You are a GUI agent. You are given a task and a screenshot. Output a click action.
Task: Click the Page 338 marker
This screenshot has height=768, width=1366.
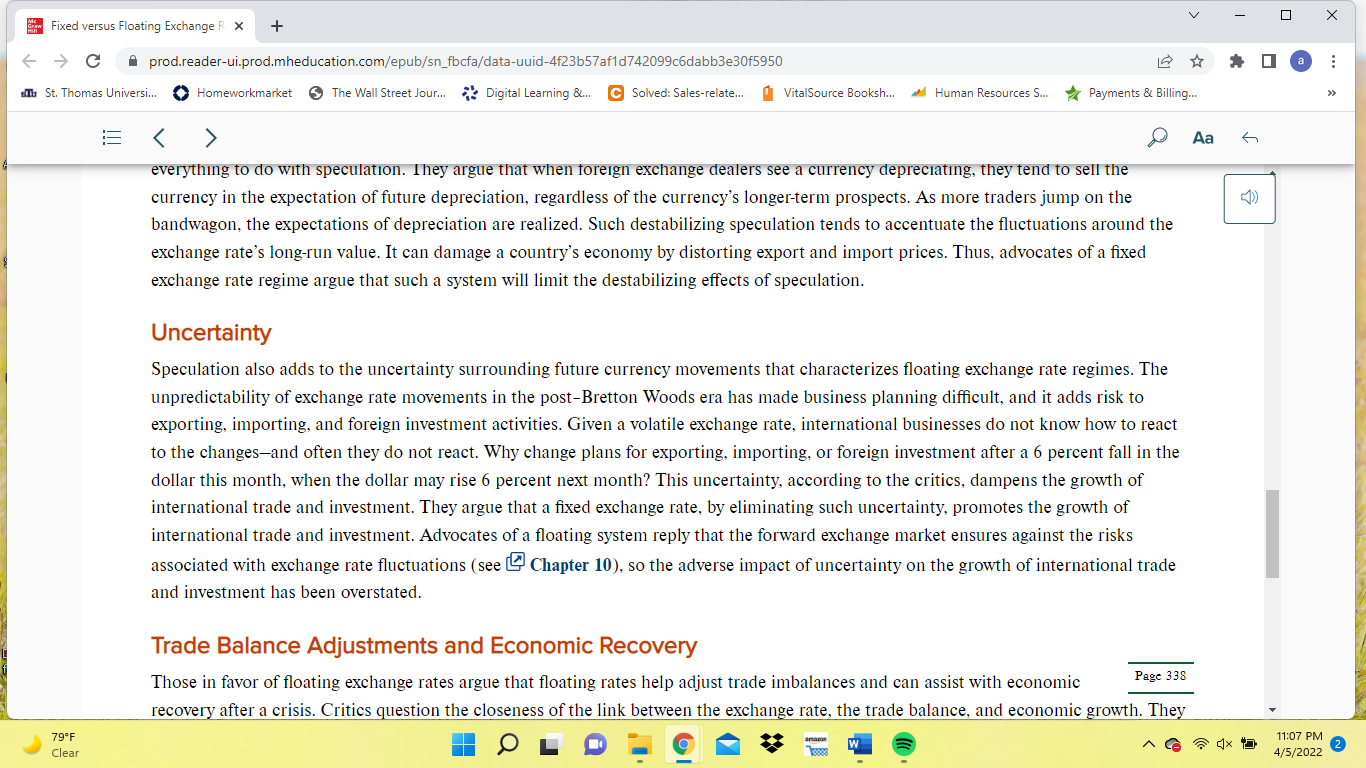coord(1161,676)
